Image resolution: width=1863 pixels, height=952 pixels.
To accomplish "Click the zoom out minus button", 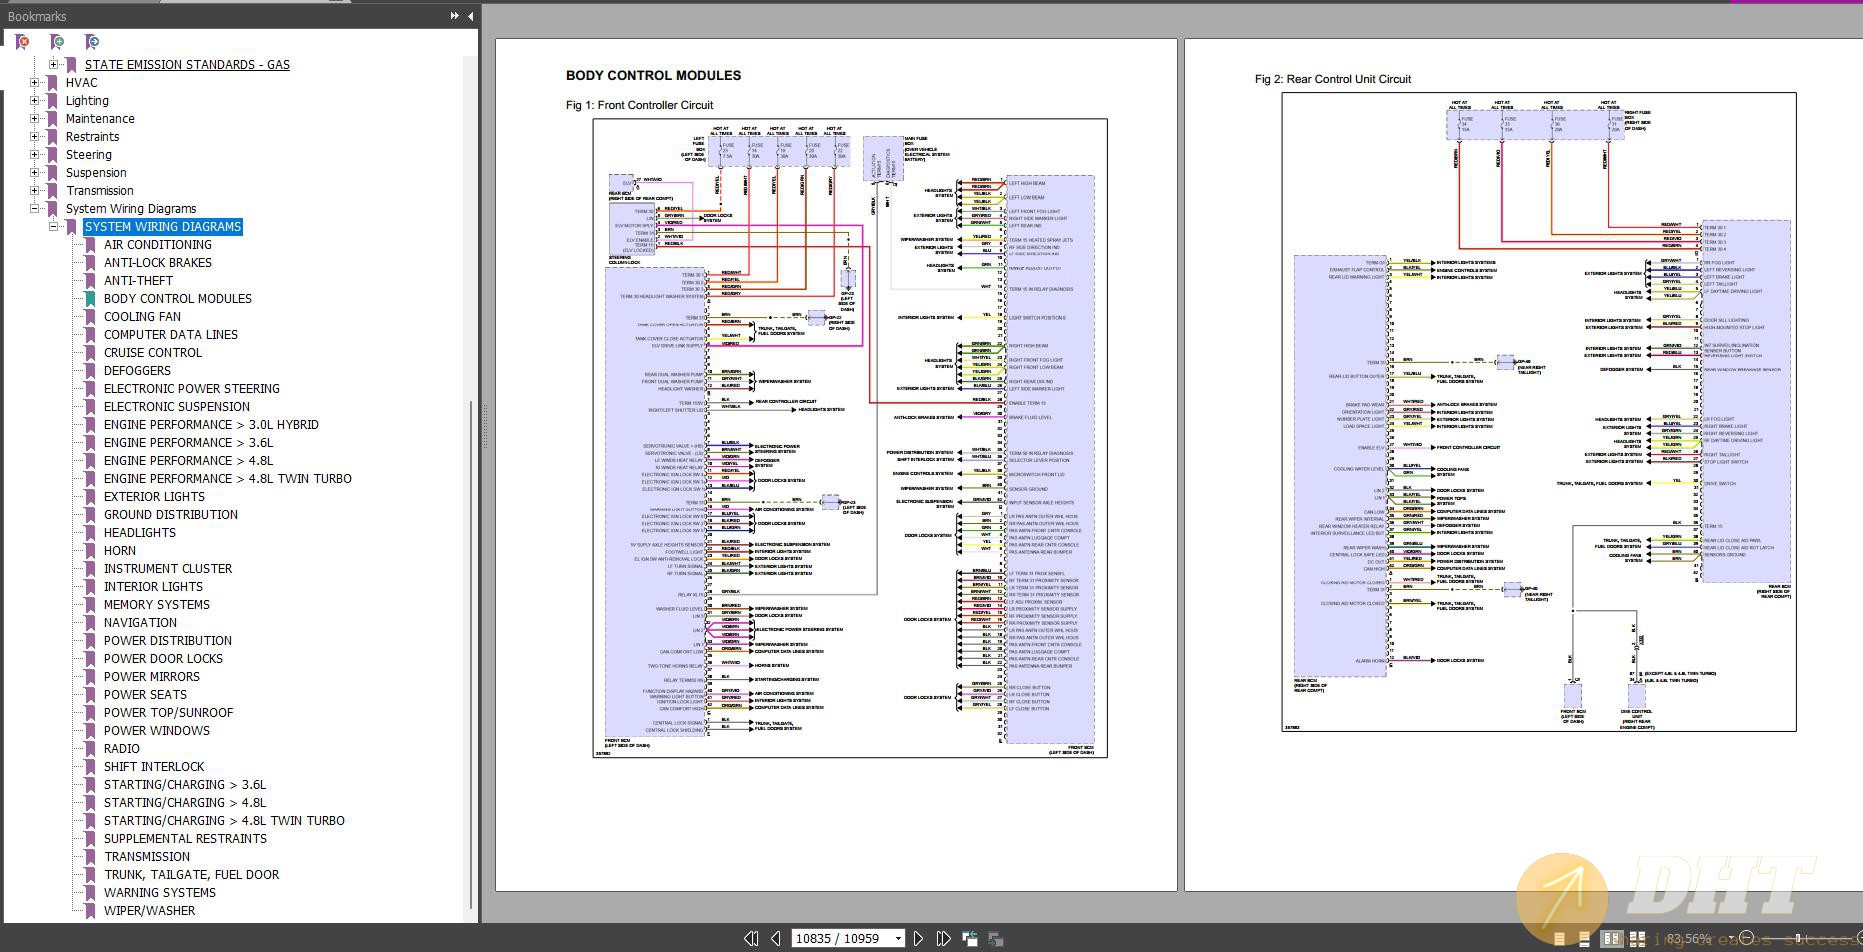I will (x=1746, y=938).
